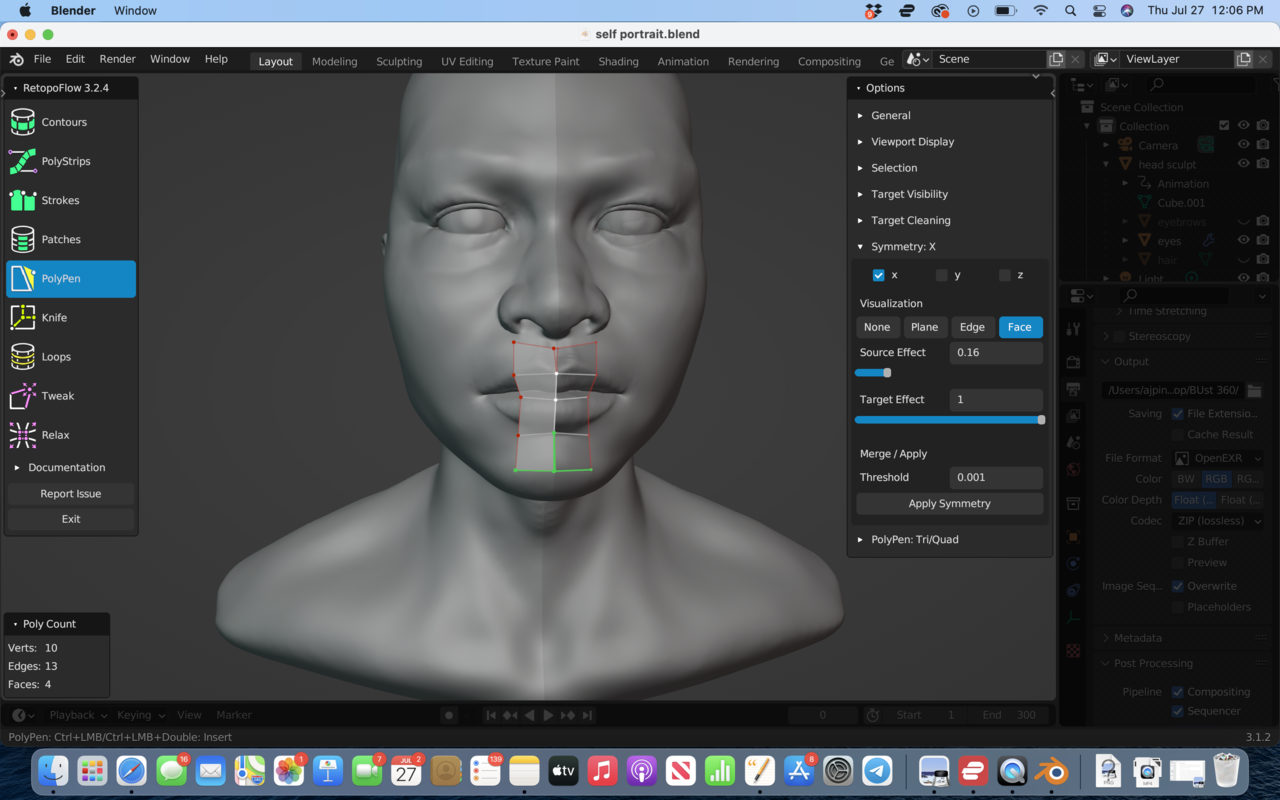
Task: Disable the x symmetry checkbox
Action: point(878,275)
